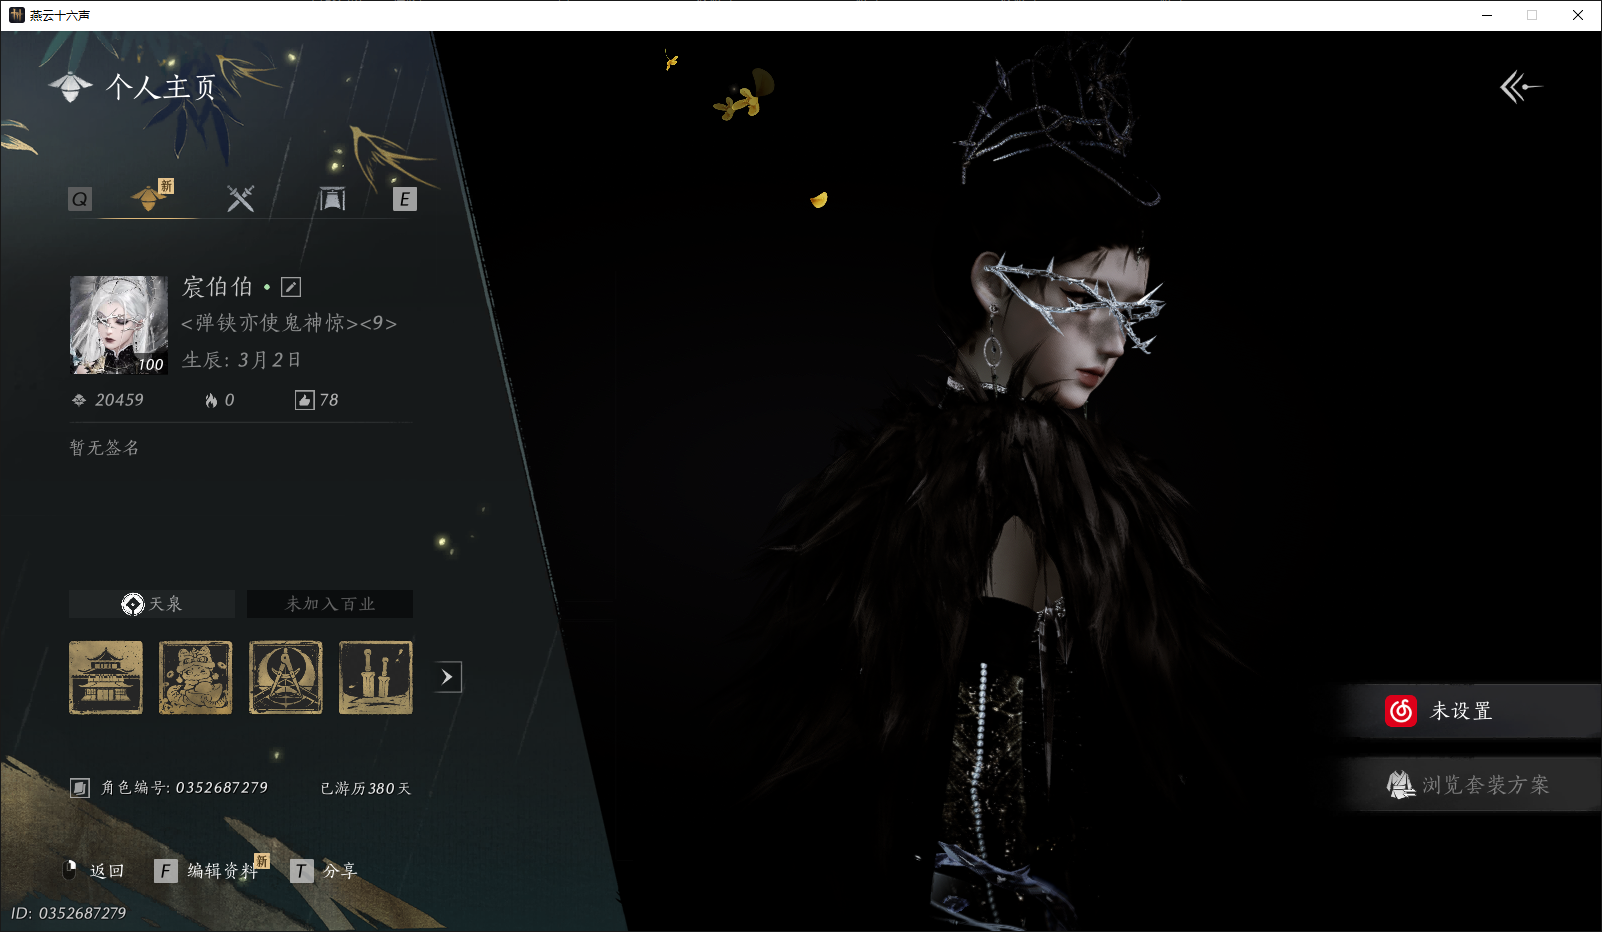Expand more badges with right chevron
The image size is (1602, 932).
[x=448, y=677]
